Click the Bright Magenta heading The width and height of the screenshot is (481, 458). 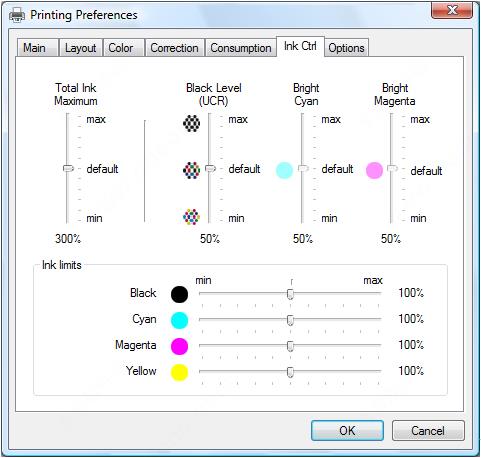[395, 94]
